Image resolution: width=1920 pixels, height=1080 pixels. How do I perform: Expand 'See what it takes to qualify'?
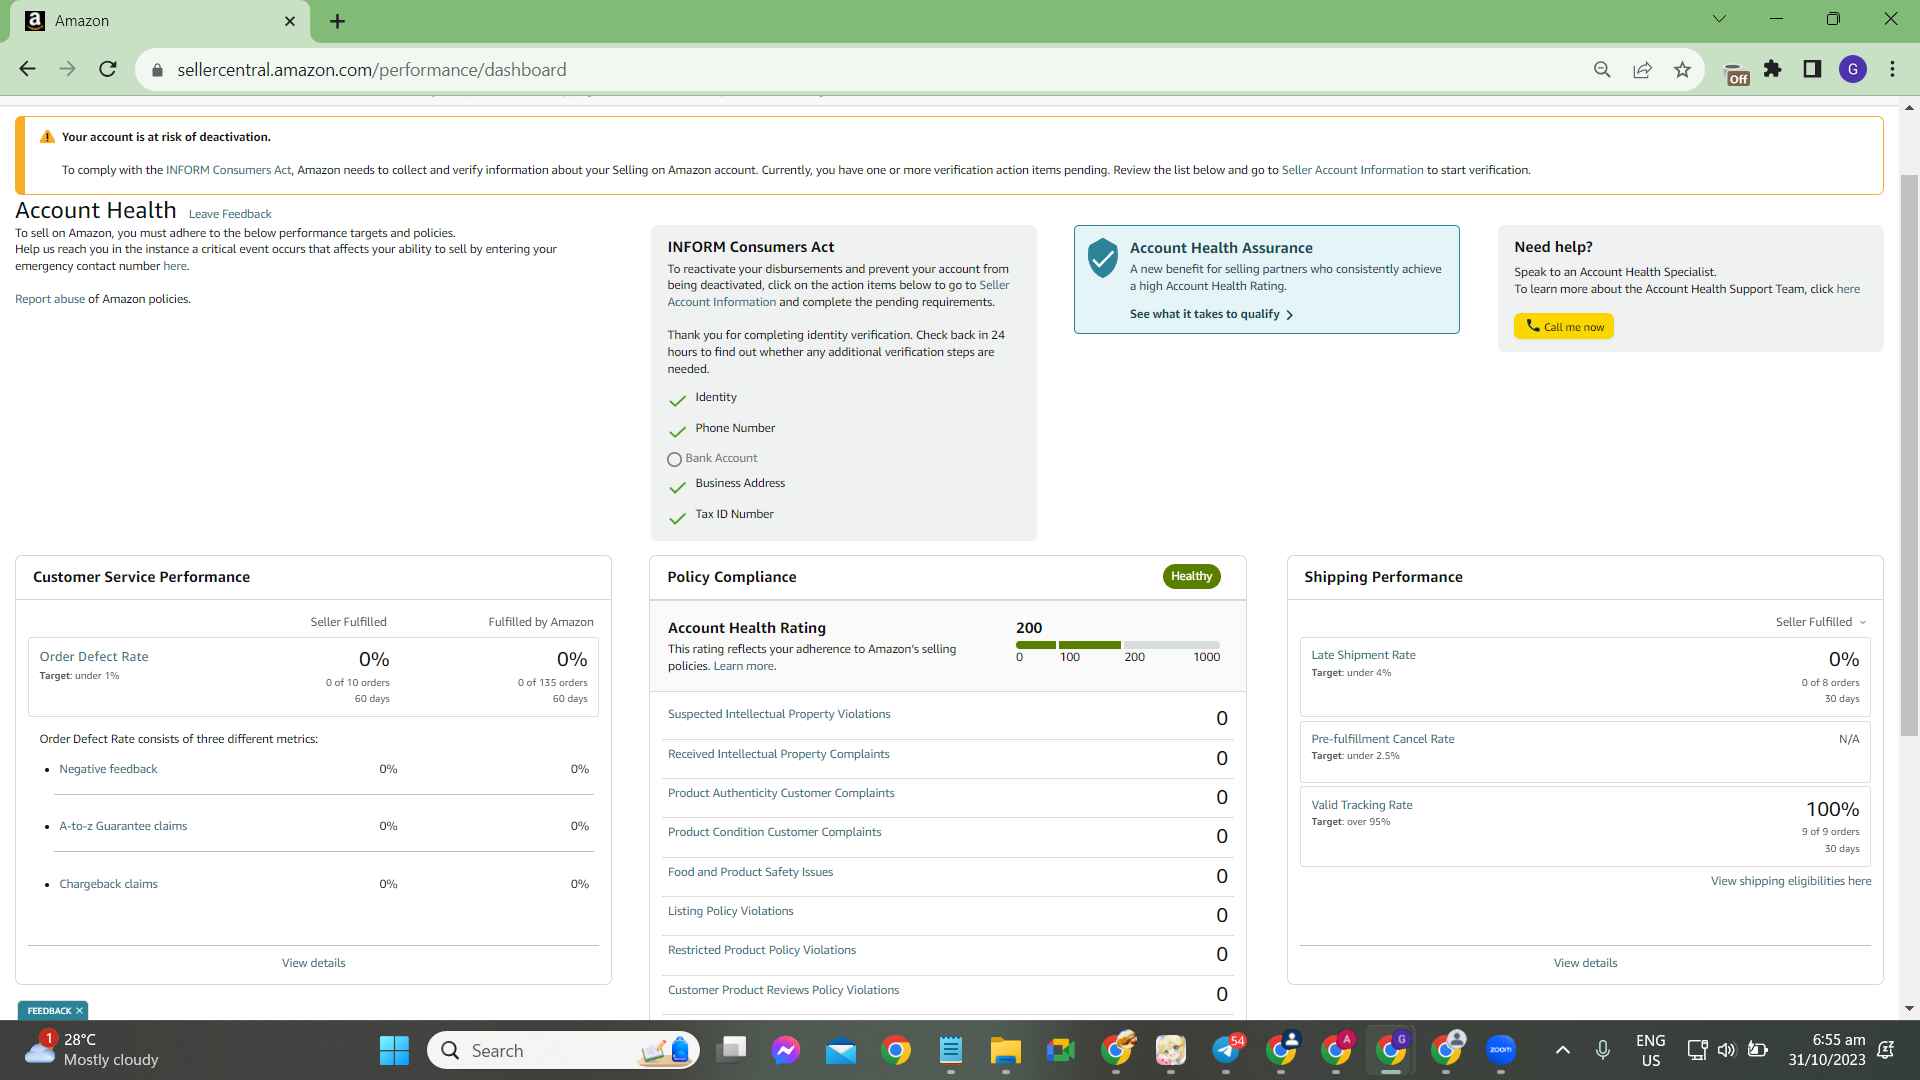pos(1211,314)
